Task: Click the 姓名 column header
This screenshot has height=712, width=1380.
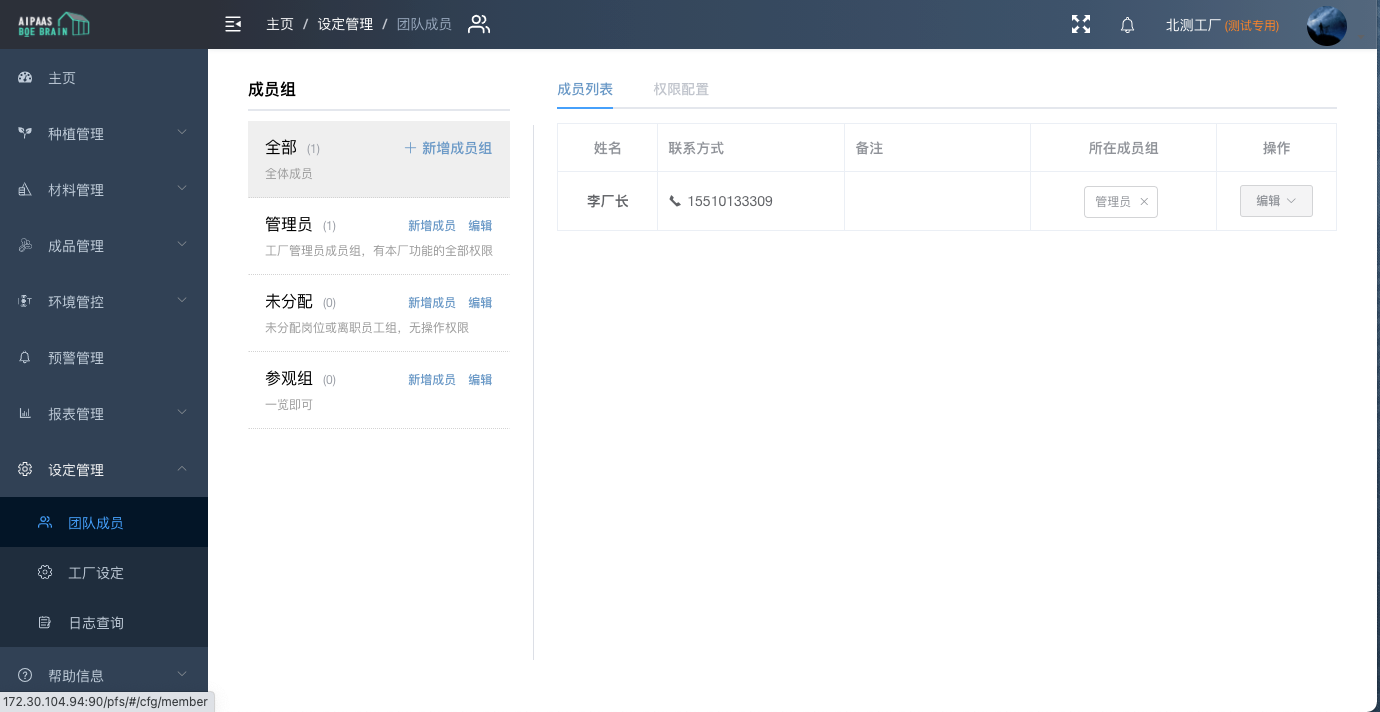Action: coord(607,148)
